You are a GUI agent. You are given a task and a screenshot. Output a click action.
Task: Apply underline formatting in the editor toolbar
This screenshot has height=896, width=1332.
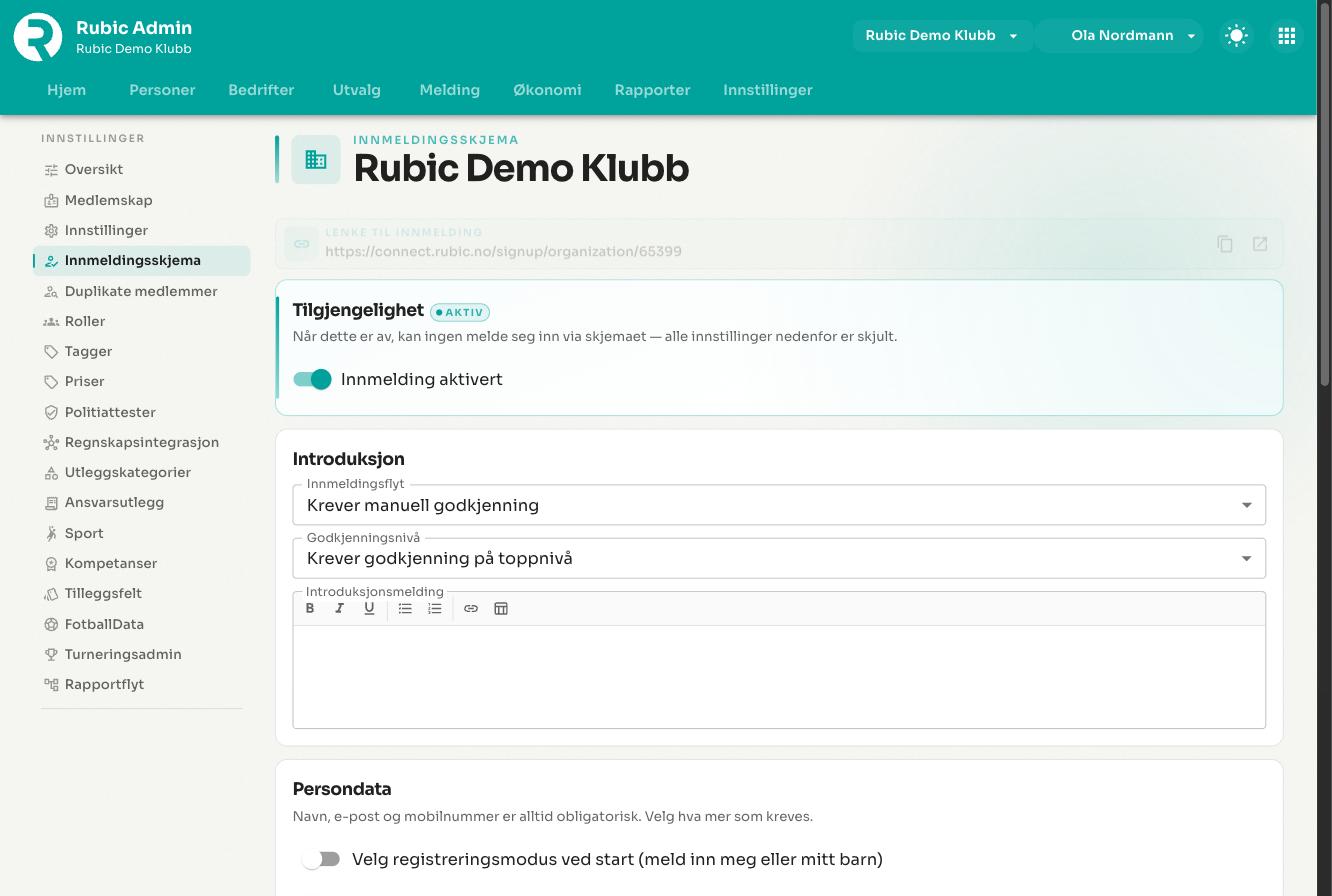(x=369, y=608)
